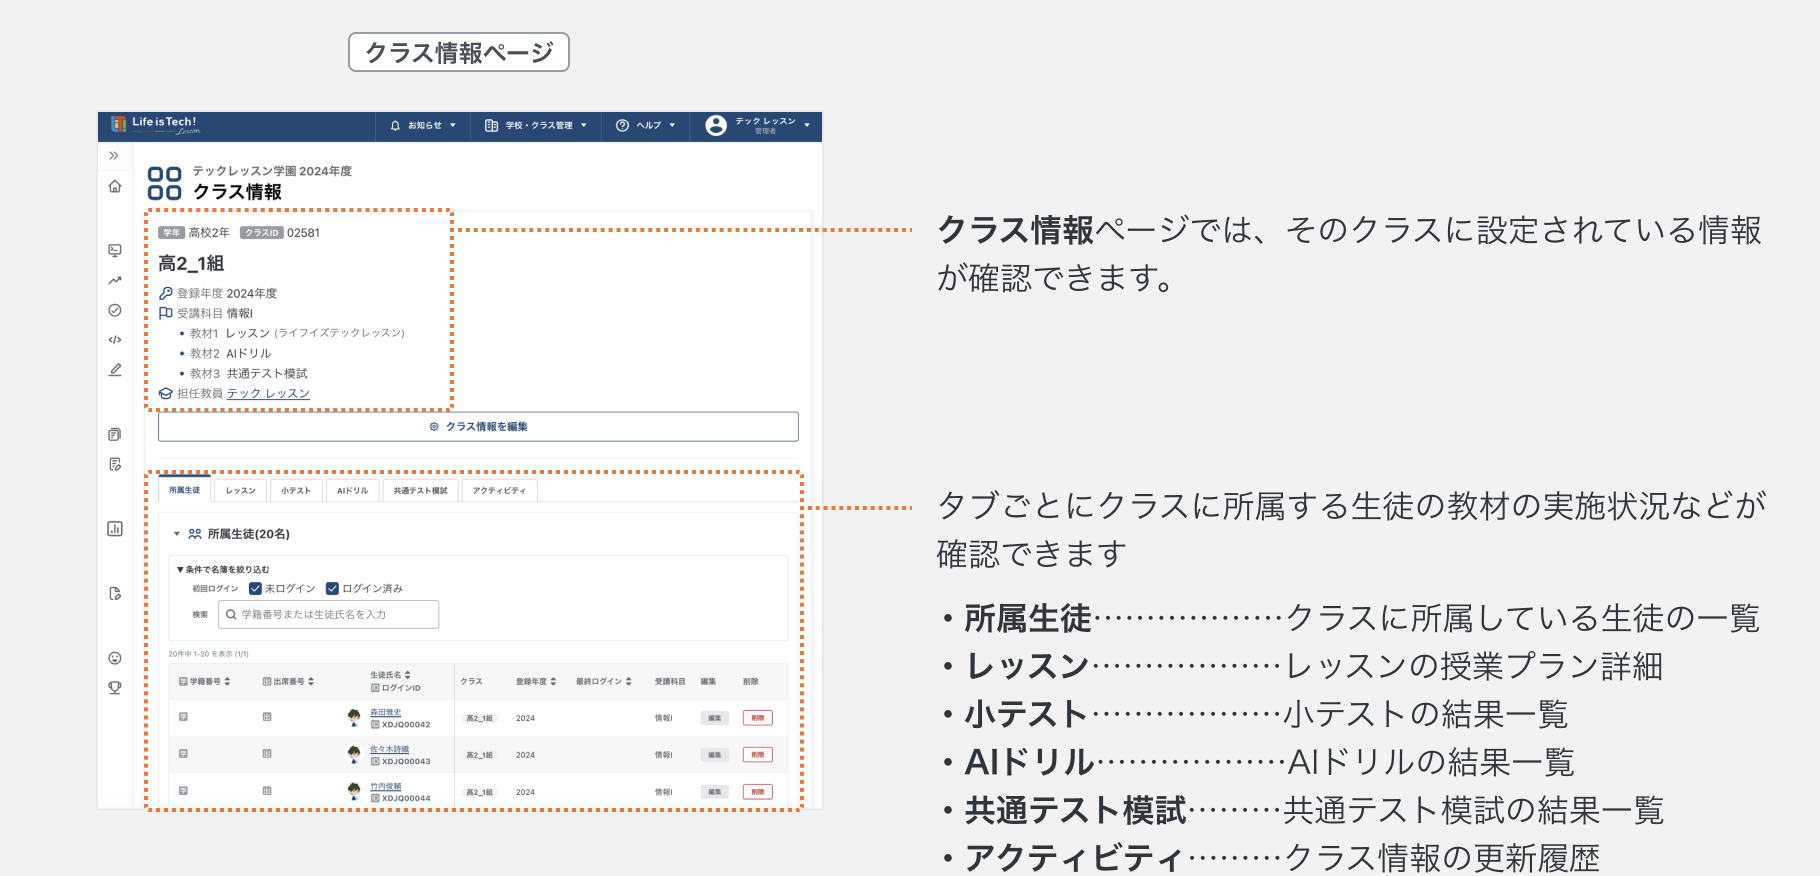Click avatar thumbnail of XDJQ00043 student
Screen dimensions: 1820x876
pyautogui.click(x=354, y=754)
